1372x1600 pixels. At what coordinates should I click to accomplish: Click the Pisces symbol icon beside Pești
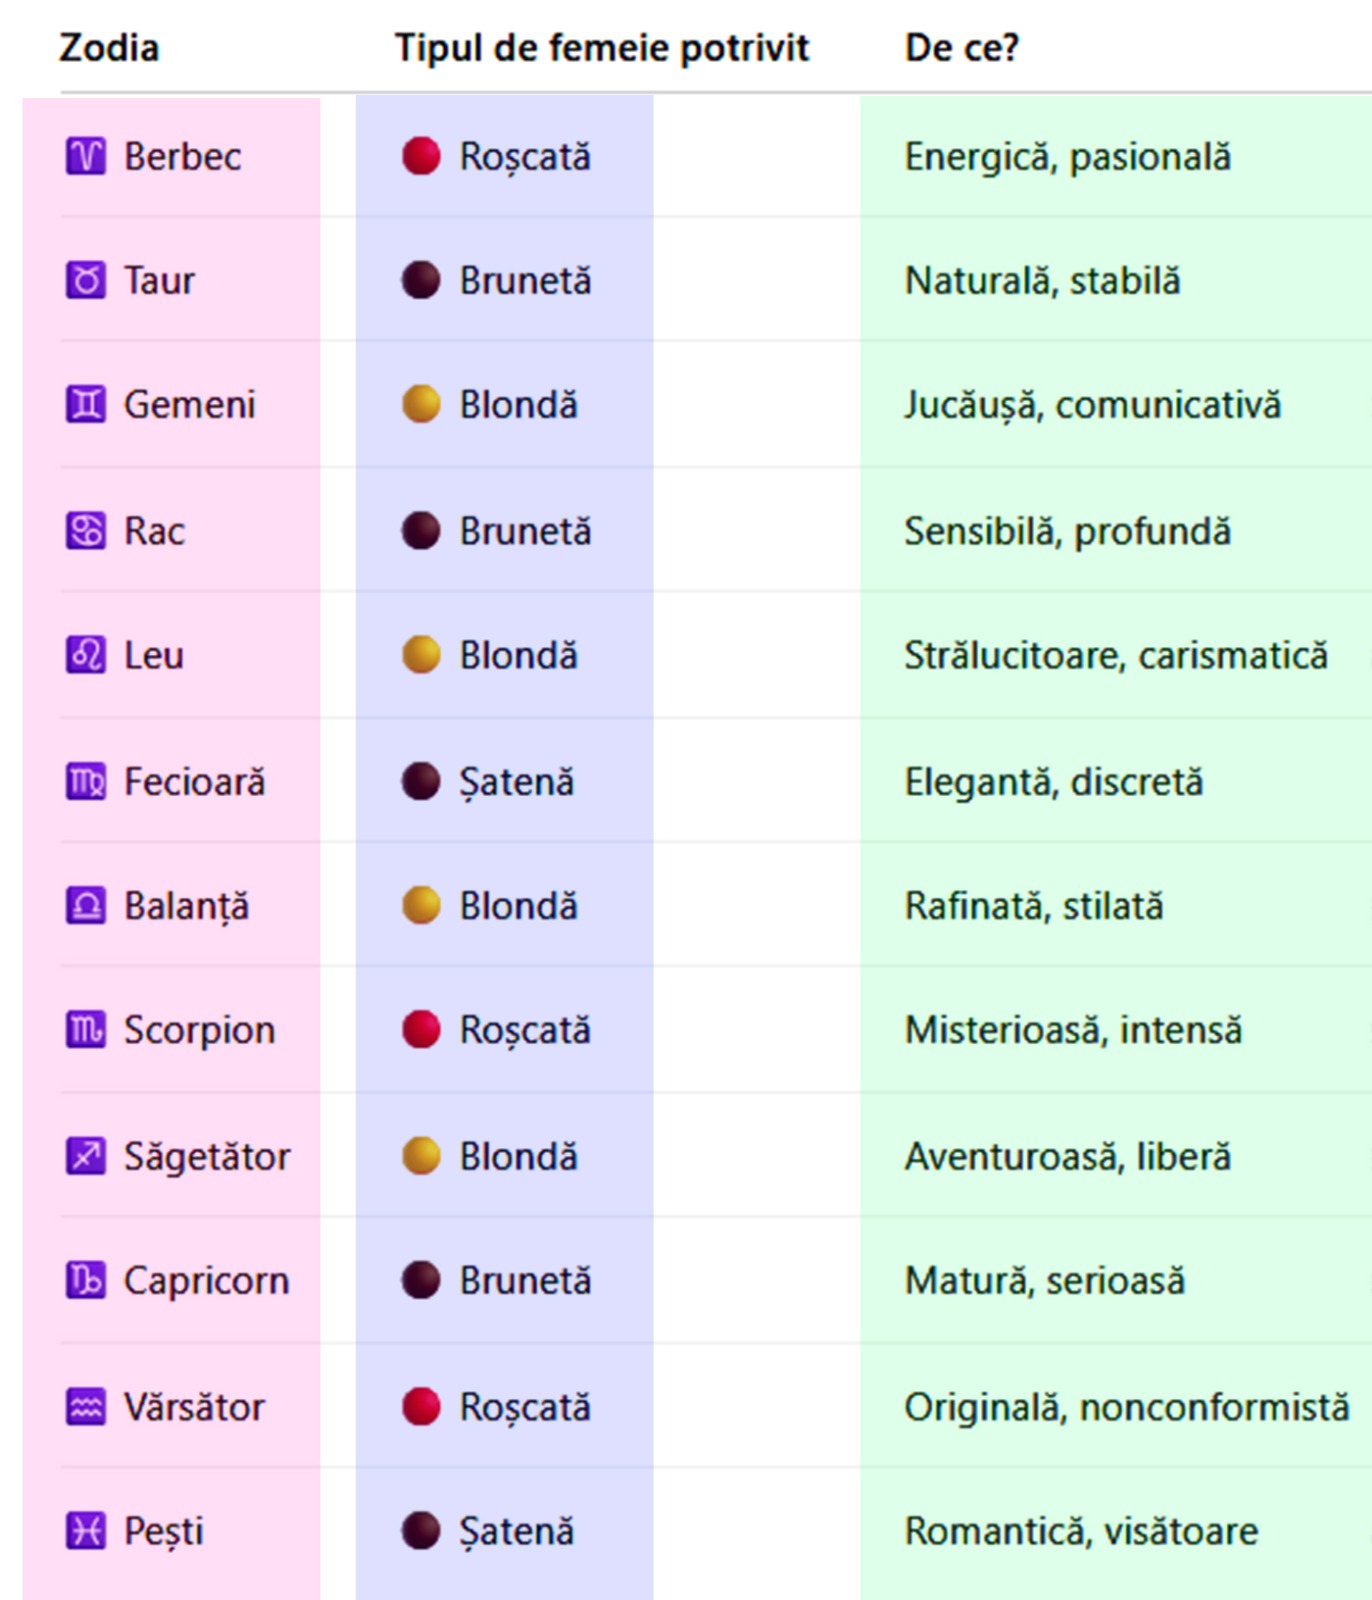coord(85,1531)
